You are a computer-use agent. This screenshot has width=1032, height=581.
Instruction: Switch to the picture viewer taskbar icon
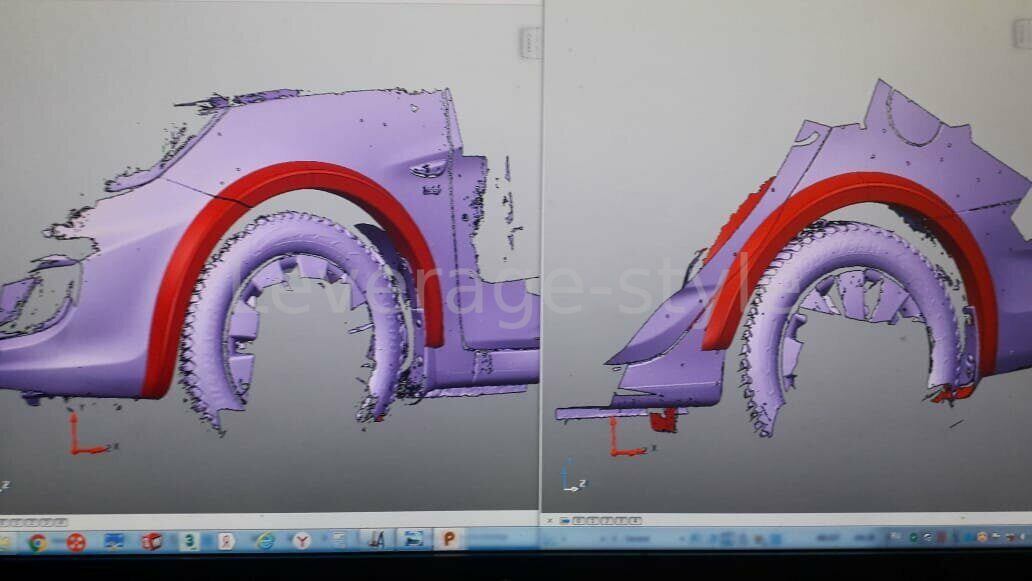412,538
